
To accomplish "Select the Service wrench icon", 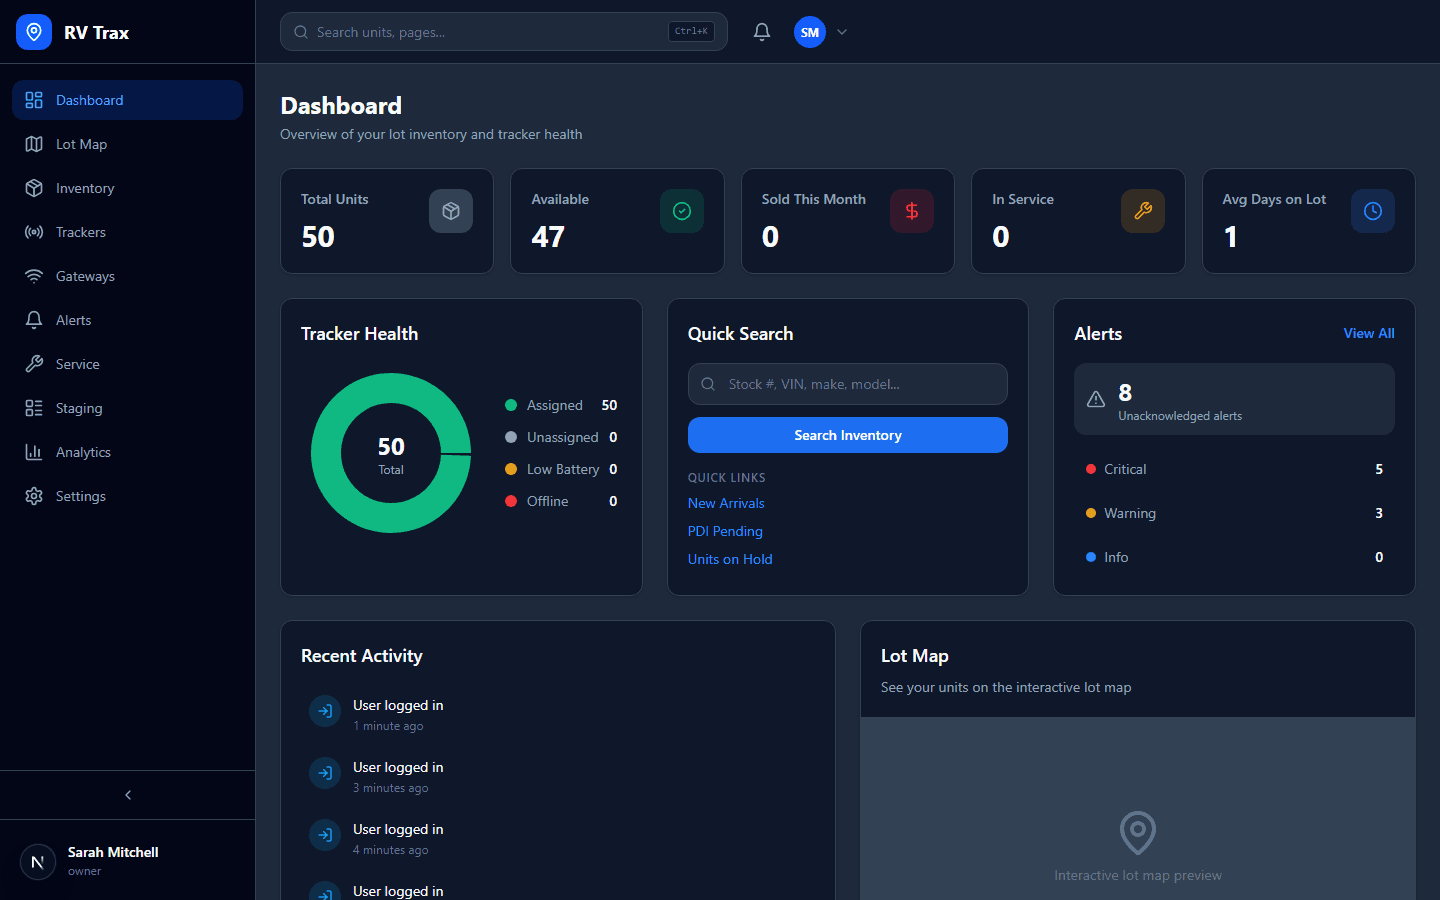I will pos(34,364).
